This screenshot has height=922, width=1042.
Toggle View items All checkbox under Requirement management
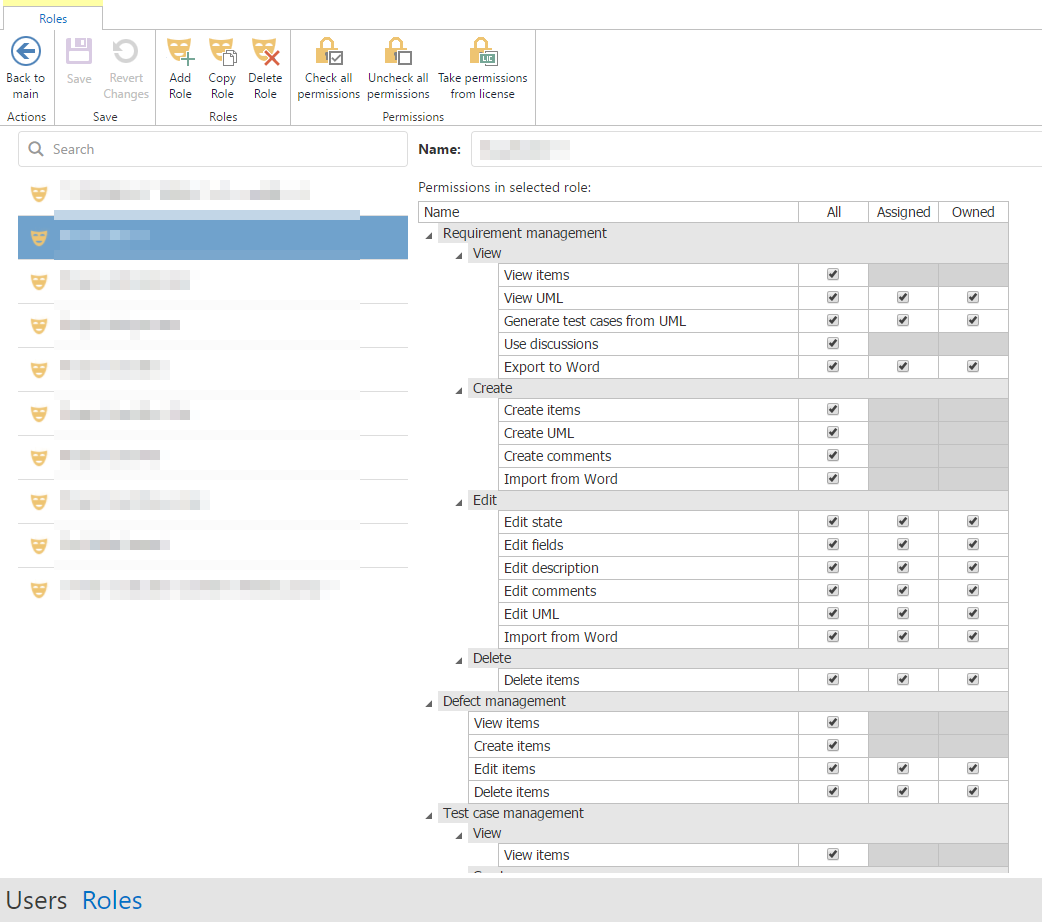[833, 274]
